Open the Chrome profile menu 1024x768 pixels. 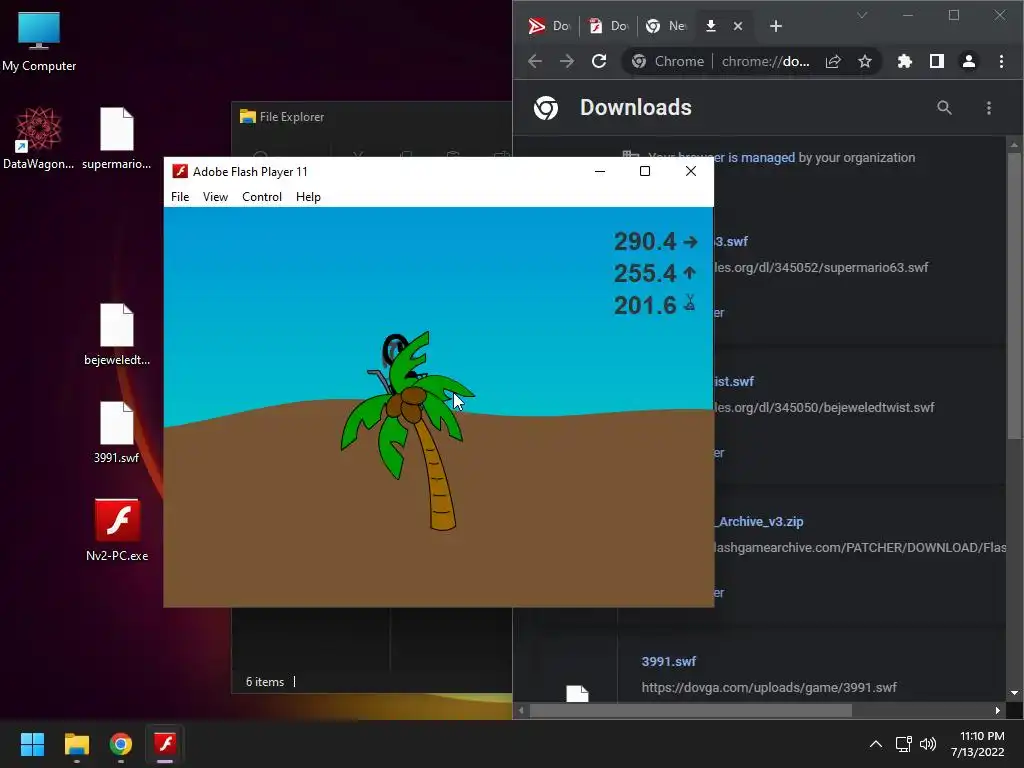point(968,61)
